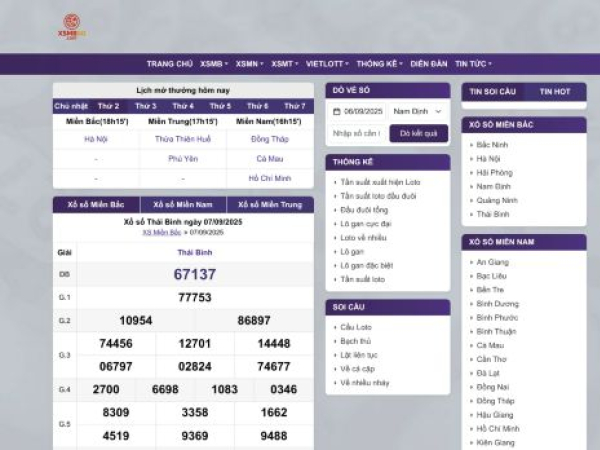Open the TIN SOI CẦU tab
The image size is (600, 450).
493,92
